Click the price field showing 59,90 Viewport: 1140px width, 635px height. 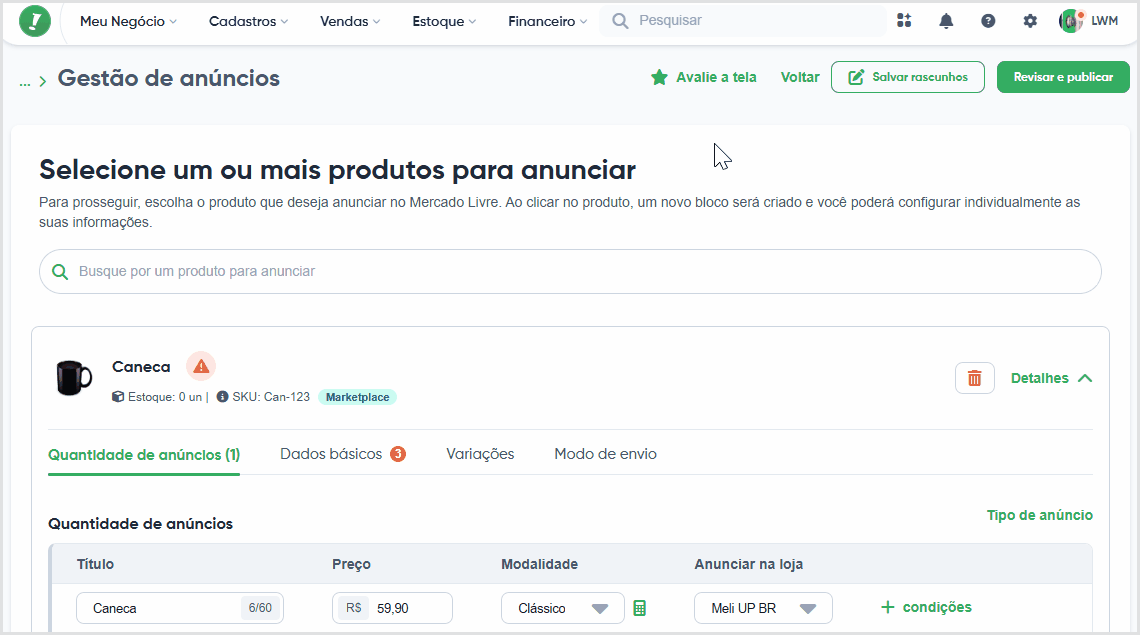(x=393, y=608)
